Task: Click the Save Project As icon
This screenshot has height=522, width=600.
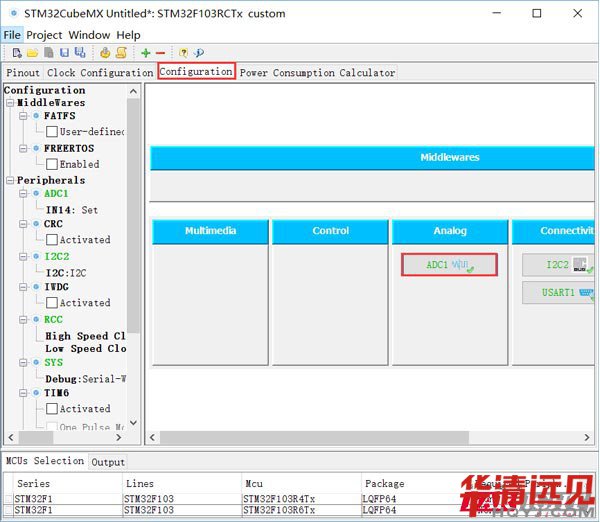Action: point(80,52)
